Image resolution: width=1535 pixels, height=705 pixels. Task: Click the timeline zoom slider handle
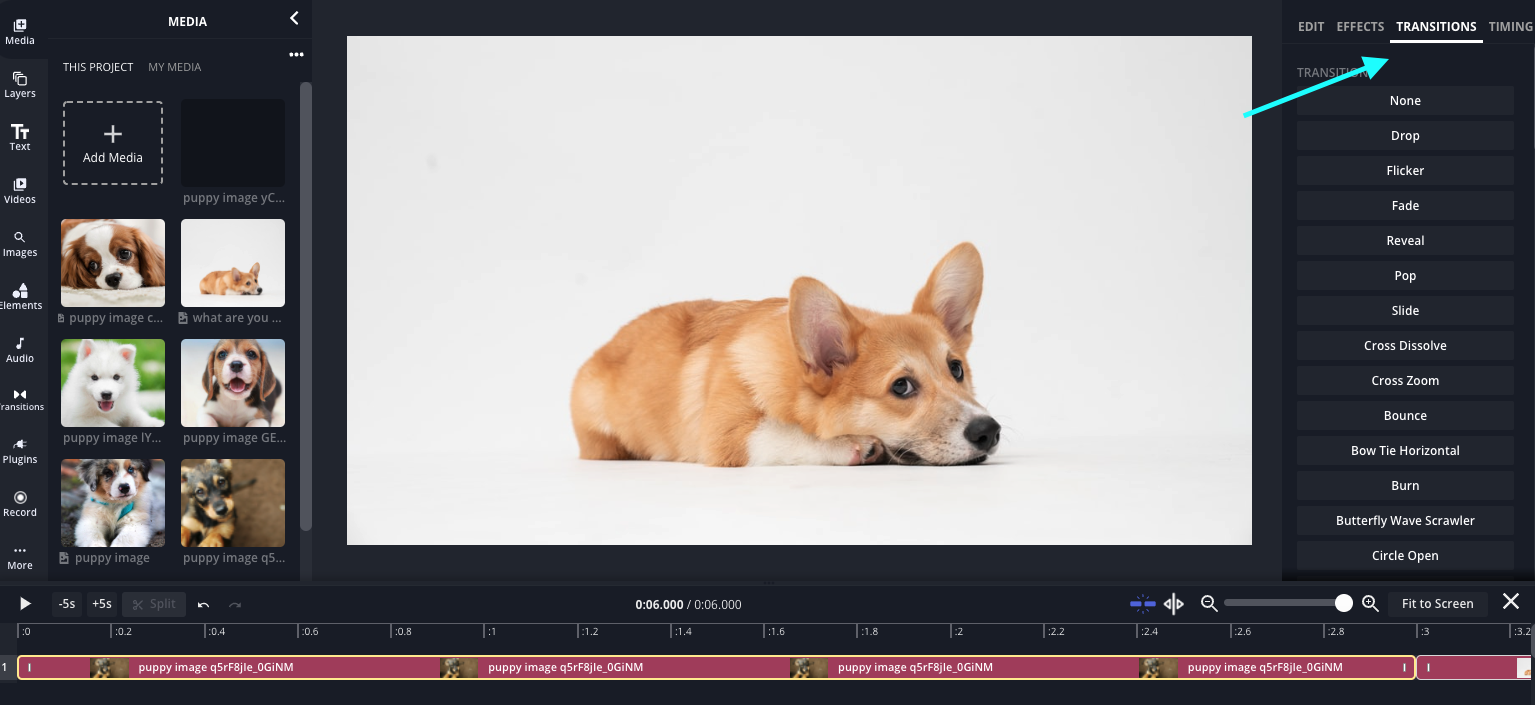click(1344, 603)
